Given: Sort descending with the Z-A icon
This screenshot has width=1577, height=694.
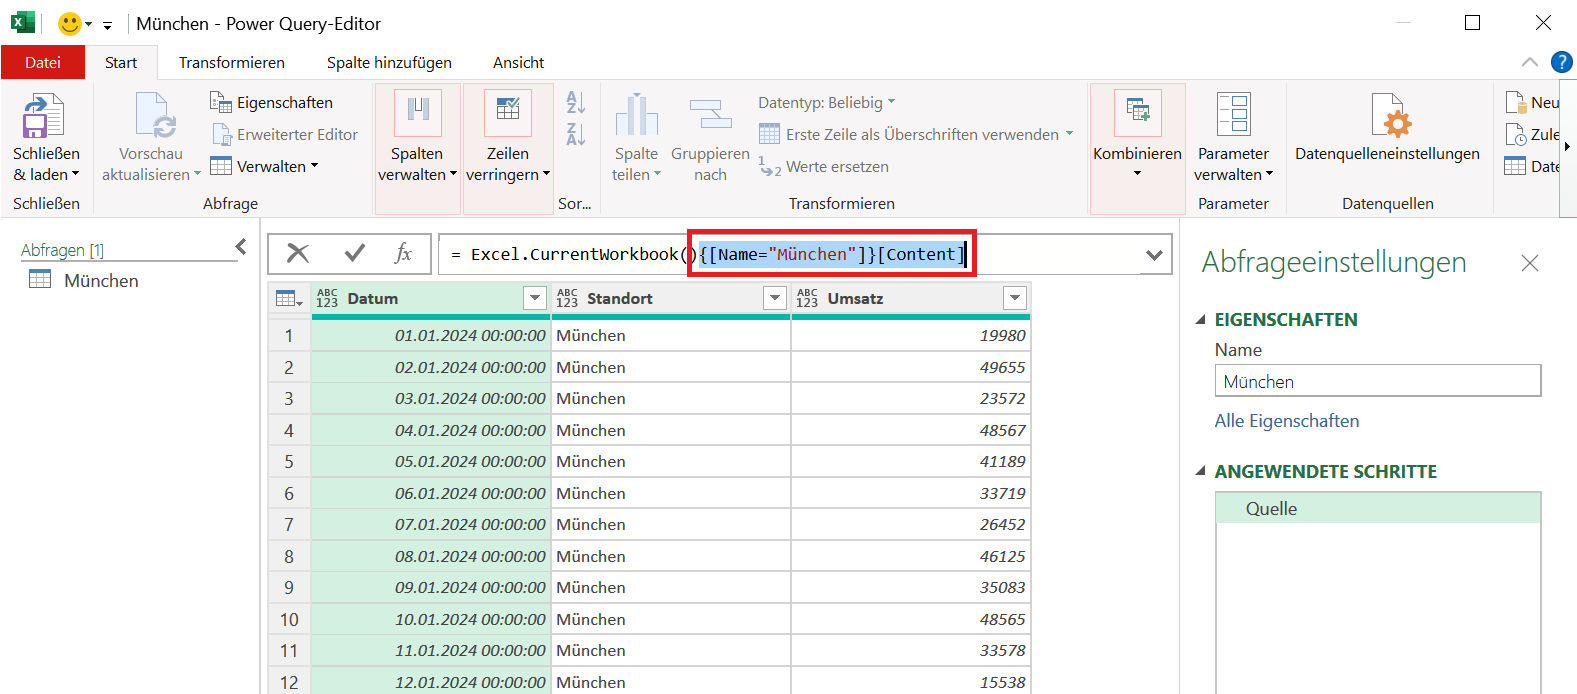Looking at the screenshot, I should point(576,134).
